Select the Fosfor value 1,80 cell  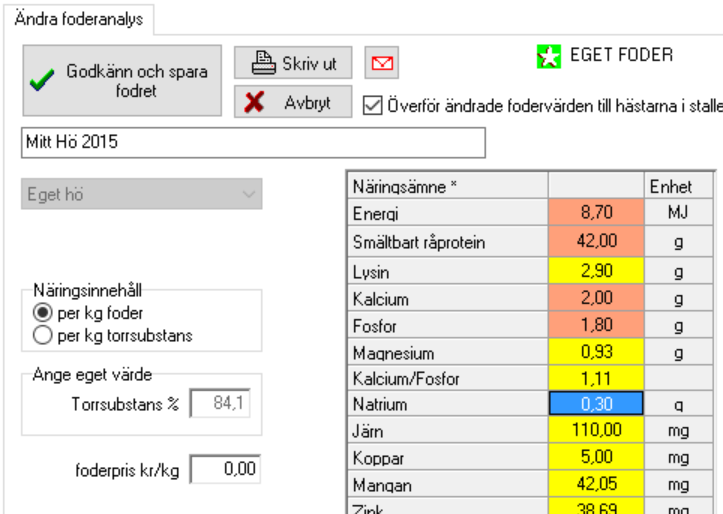tap(596, 325)
